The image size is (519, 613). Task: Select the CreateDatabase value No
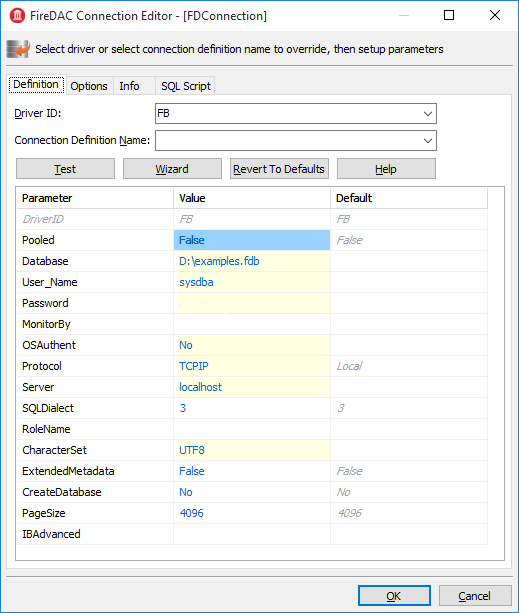pyautogui.click(x=252, y=492)
